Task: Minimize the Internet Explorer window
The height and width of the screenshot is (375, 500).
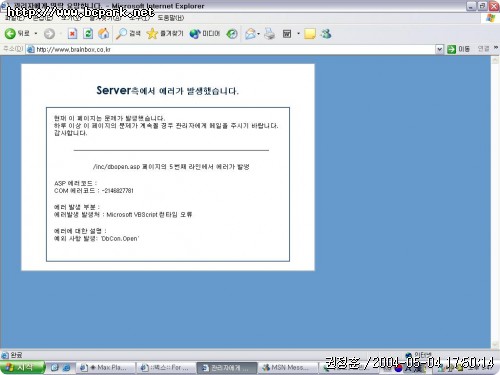Action: coord(471,6)
